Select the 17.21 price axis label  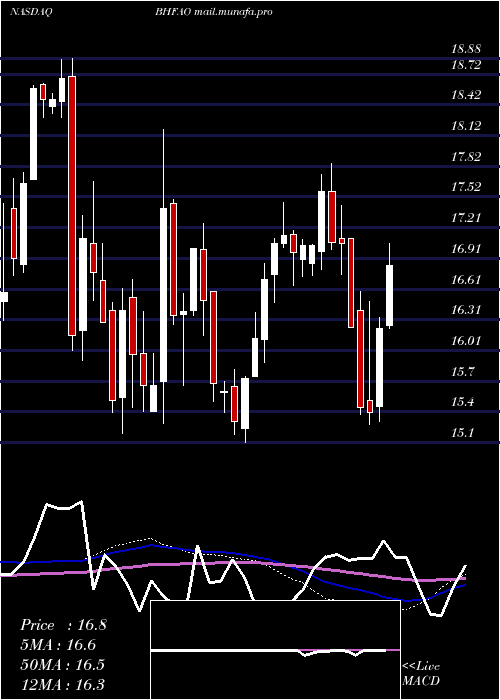(467, 218)
